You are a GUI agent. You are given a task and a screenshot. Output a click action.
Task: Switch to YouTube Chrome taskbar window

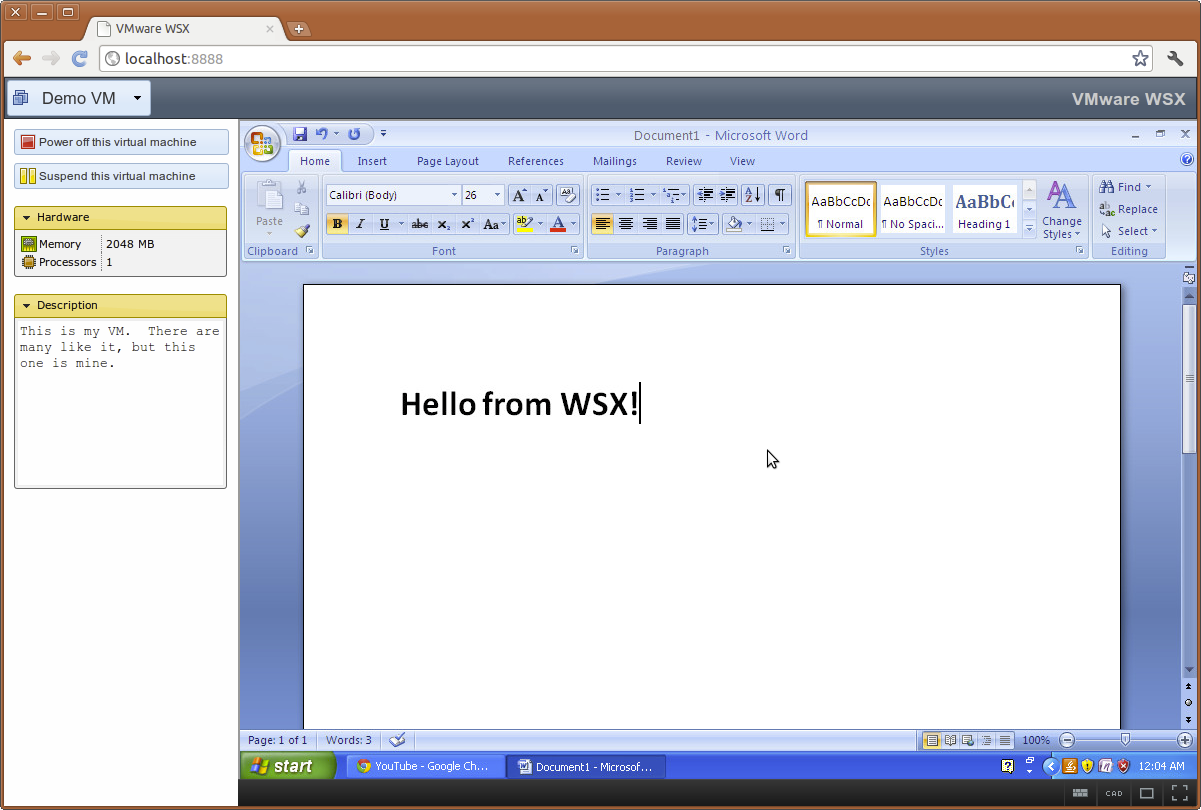[425, 766]
